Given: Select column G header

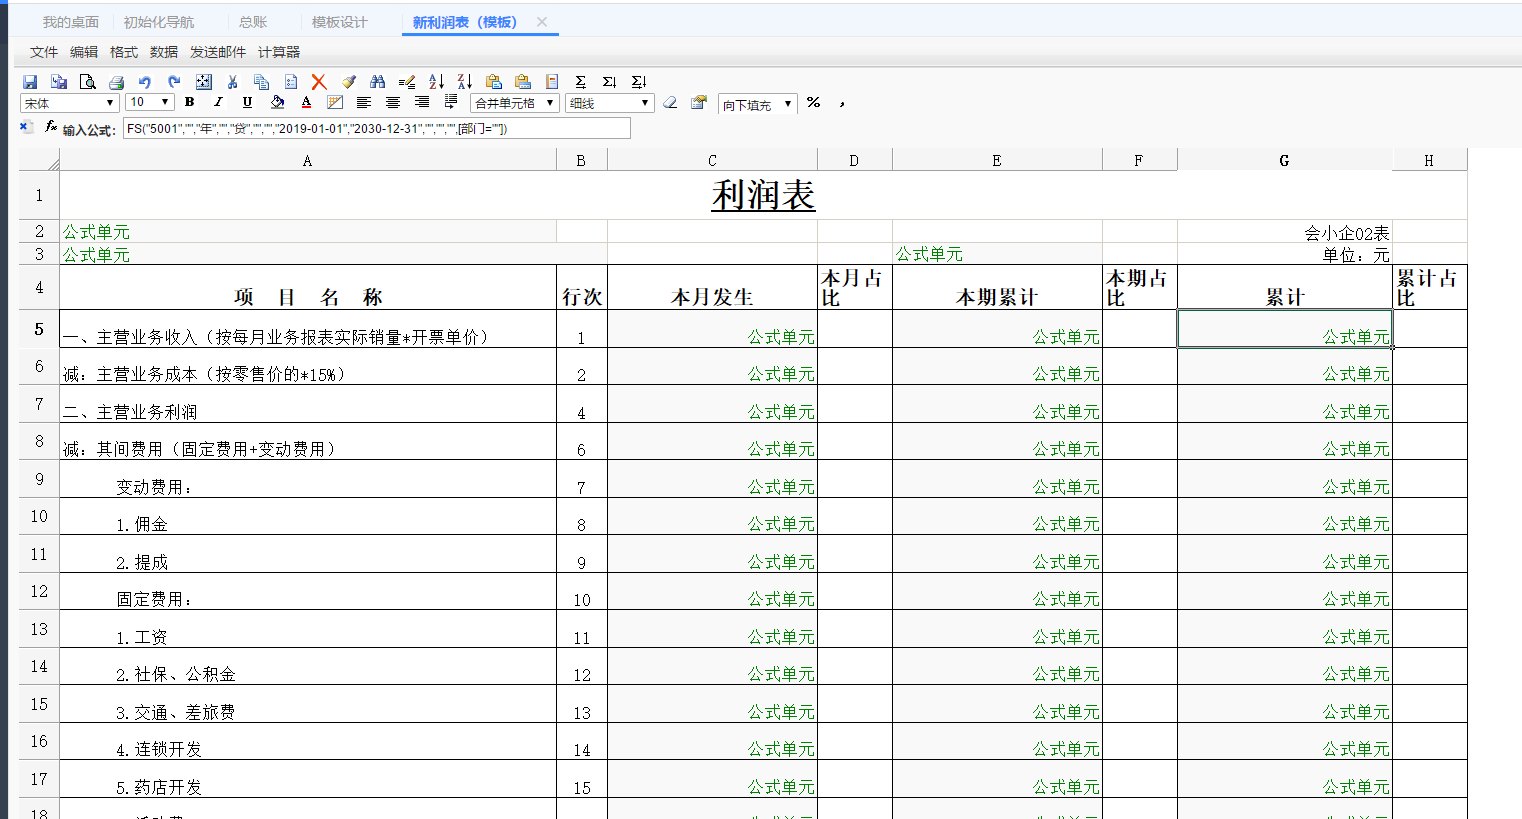Looking at the screenshot, I should (1284, 160).
